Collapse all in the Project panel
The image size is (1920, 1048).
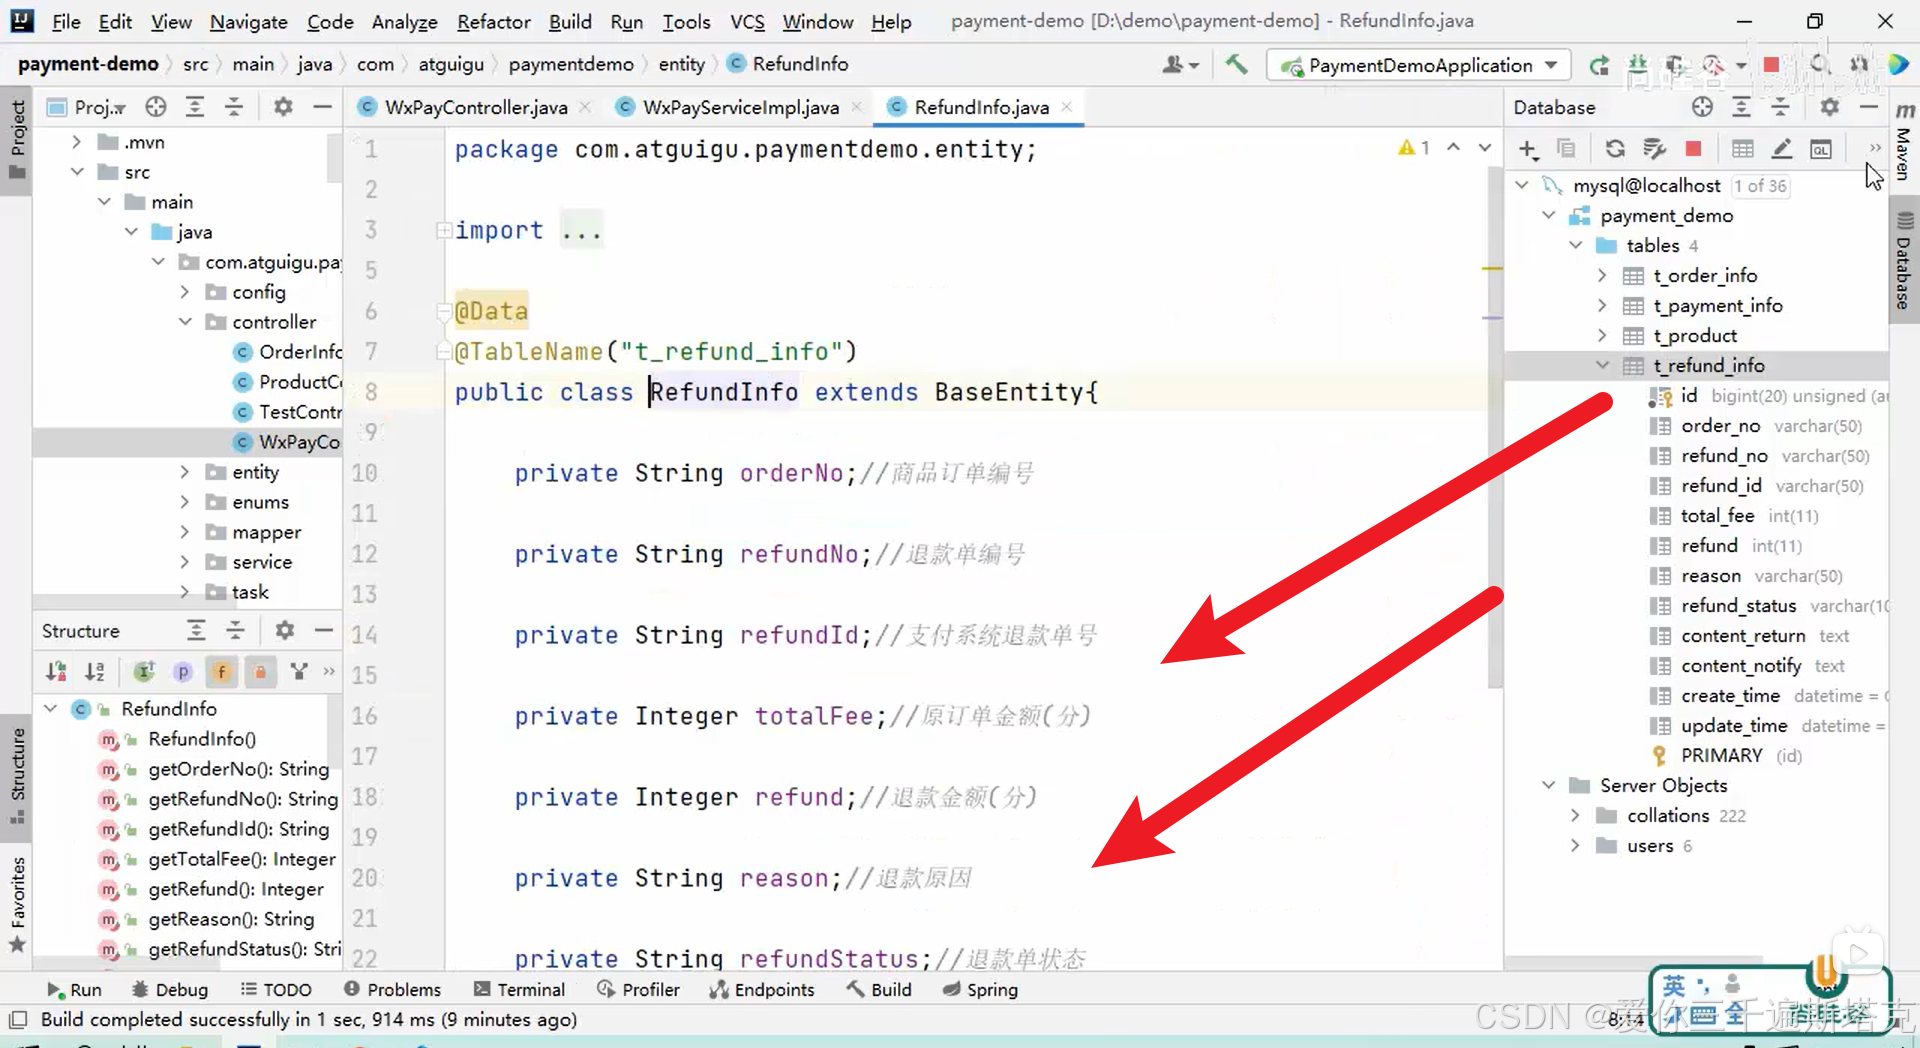point(234,107)
